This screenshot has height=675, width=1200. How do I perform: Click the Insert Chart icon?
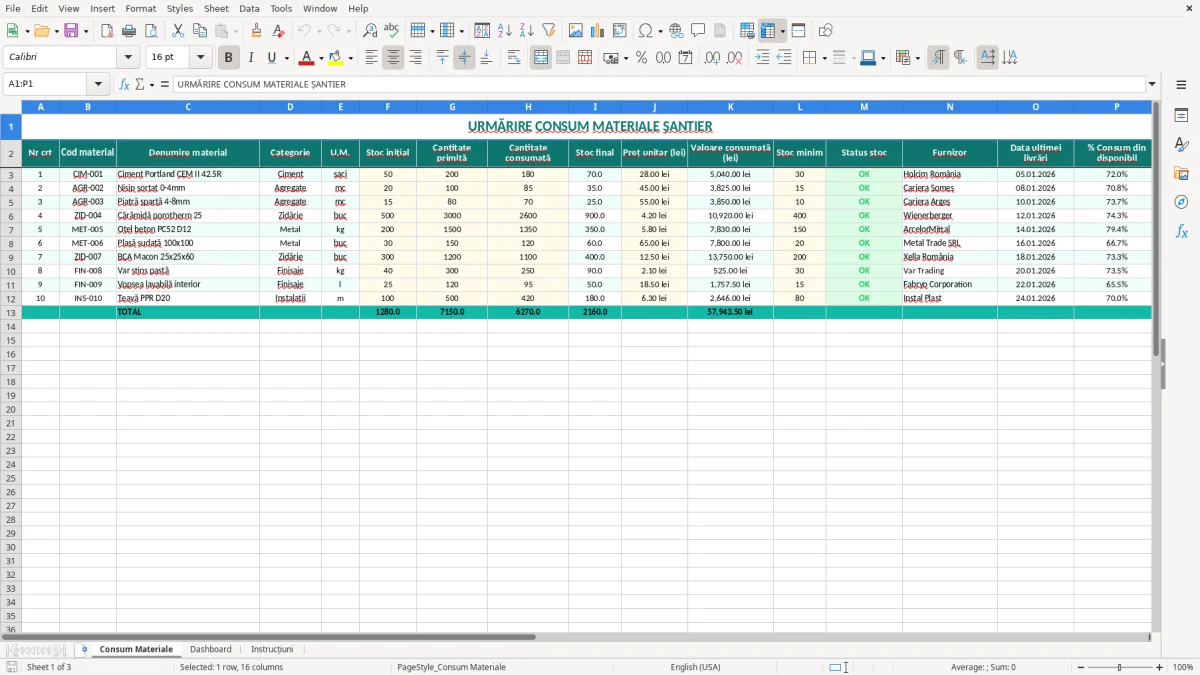click(598, 31)
